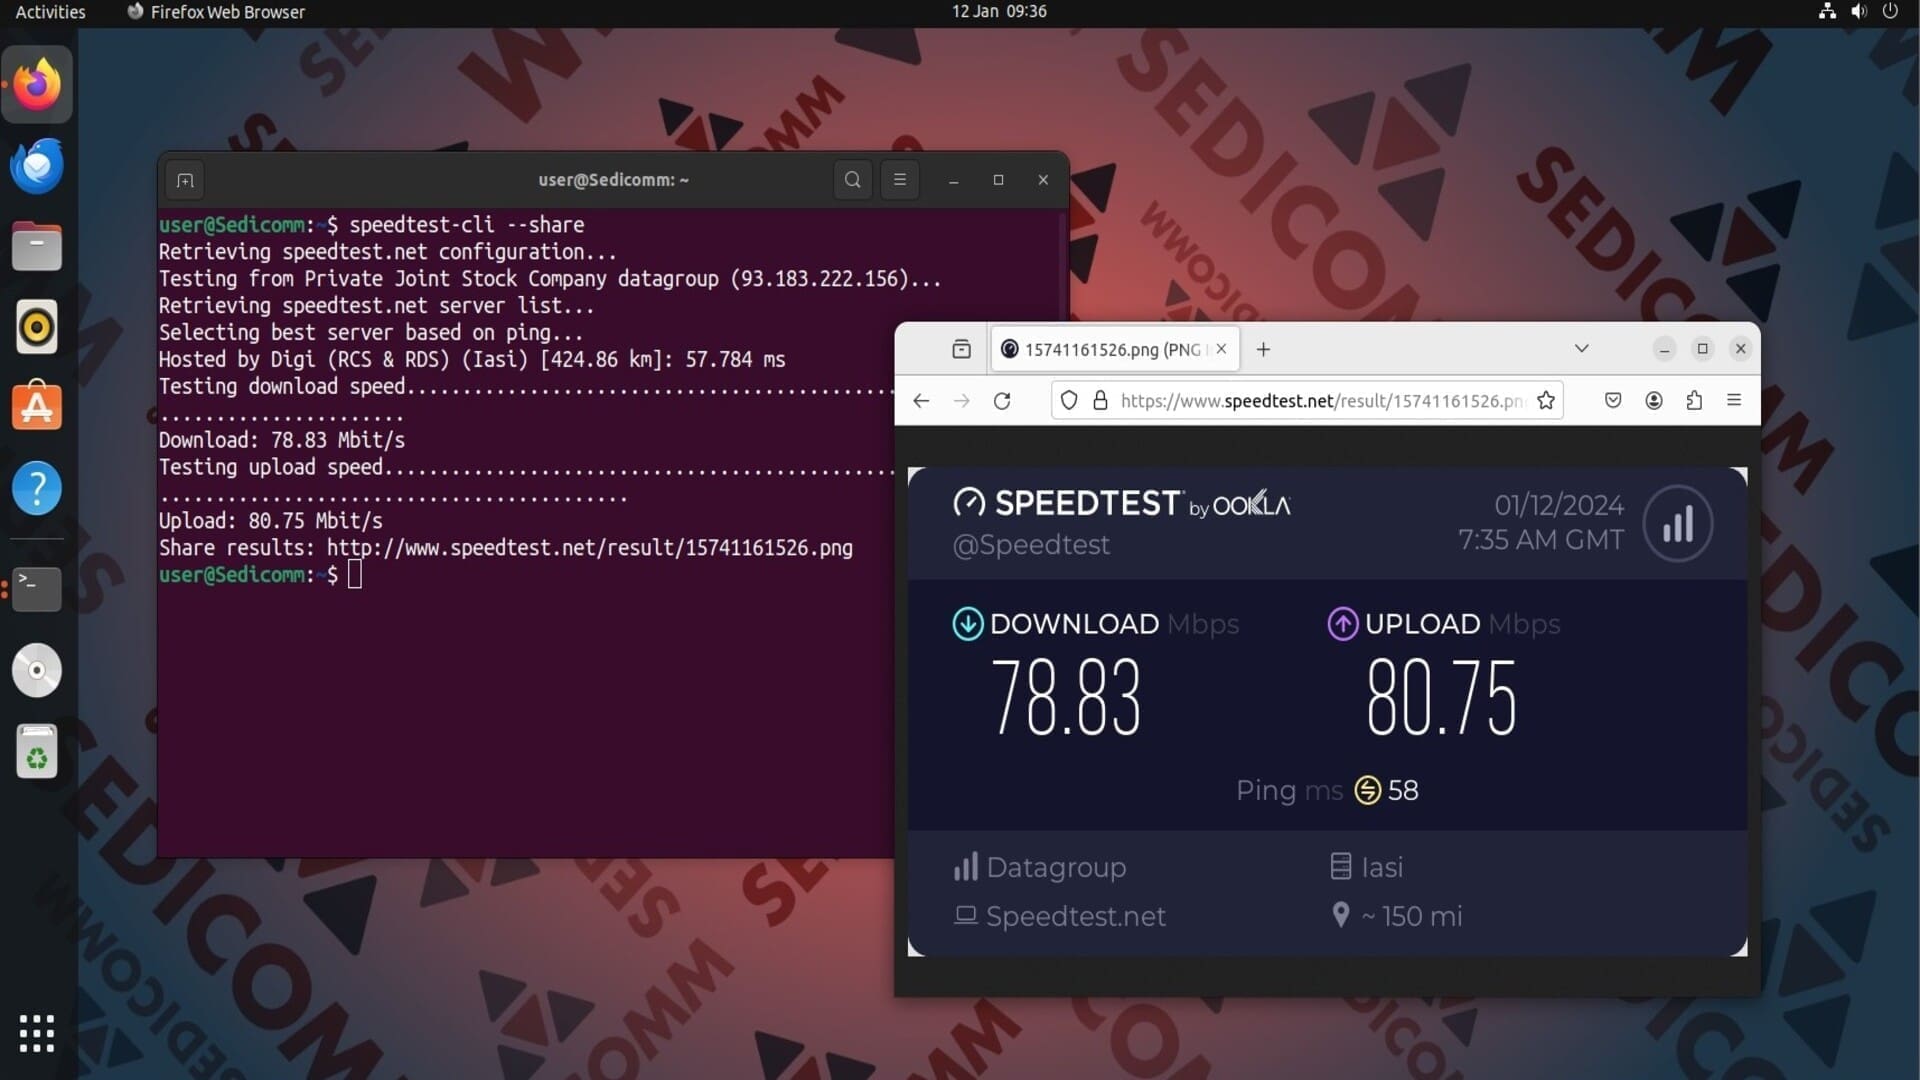Click the Firefox reload page button
This screenshot has width=1920, height=1080.
[x=1002, y=401]
